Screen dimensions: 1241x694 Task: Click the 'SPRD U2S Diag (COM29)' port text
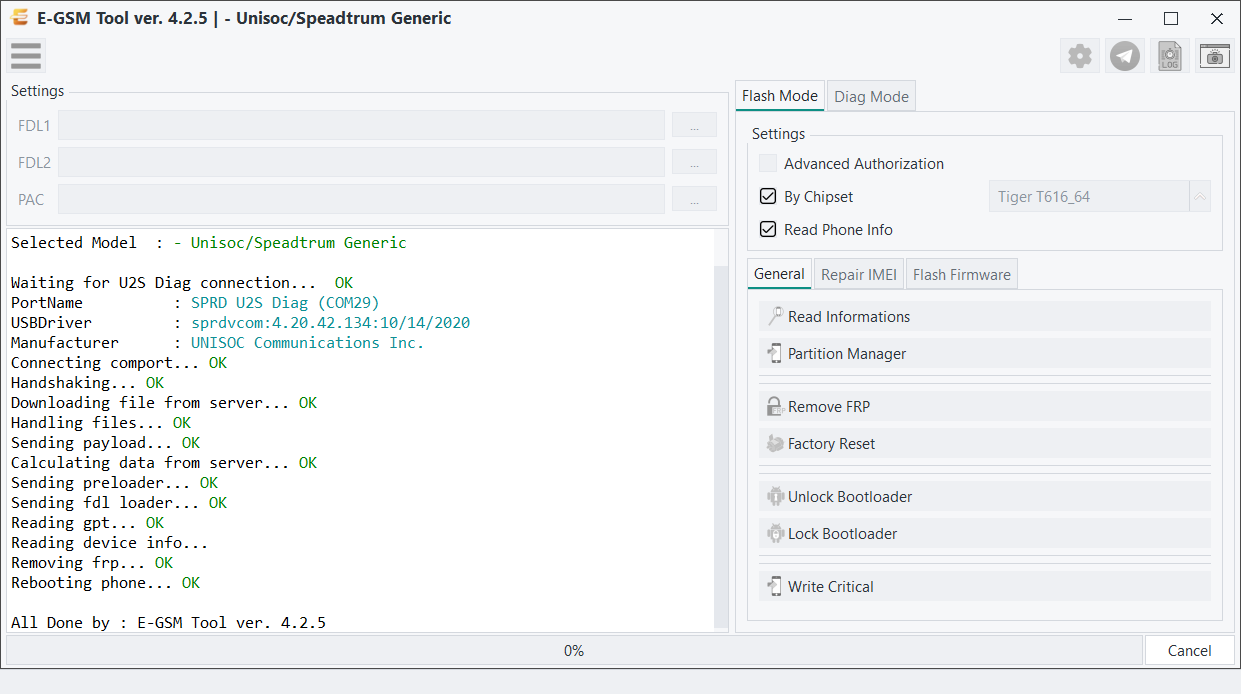coord(285,303)
